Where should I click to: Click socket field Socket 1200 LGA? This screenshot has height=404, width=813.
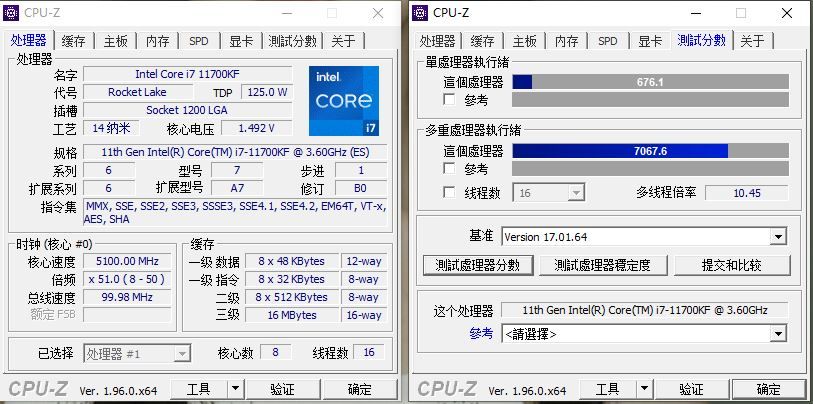[187, 110]
